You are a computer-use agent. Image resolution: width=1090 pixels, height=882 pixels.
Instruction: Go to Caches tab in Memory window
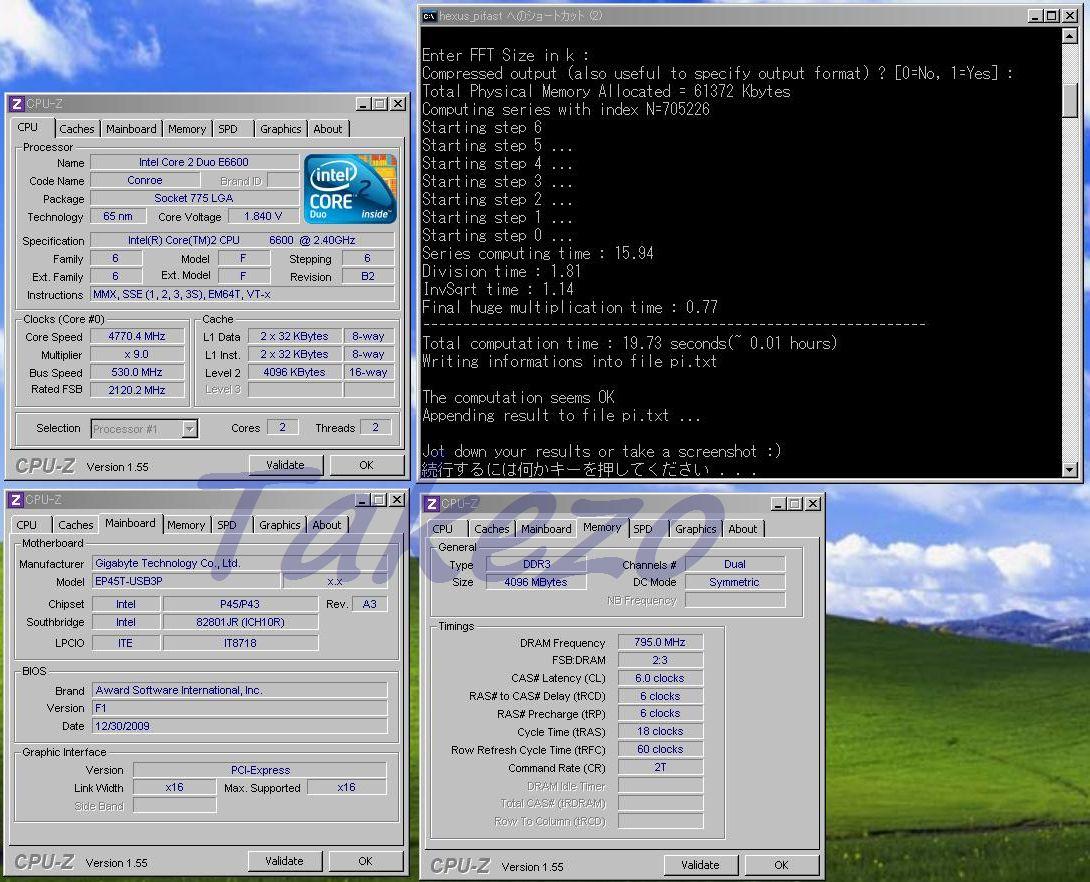tap(491, 529)
